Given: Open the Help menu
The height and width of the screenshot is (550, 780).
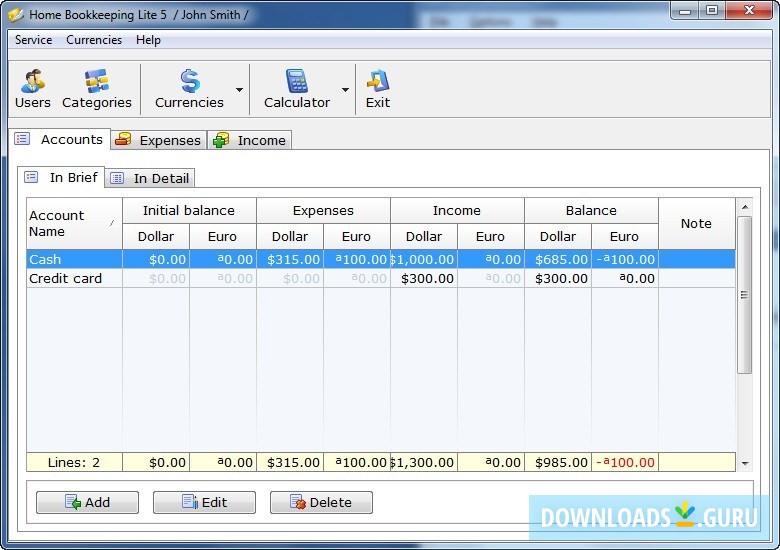Looking at the screenshot, I should [x=148, y=40].
